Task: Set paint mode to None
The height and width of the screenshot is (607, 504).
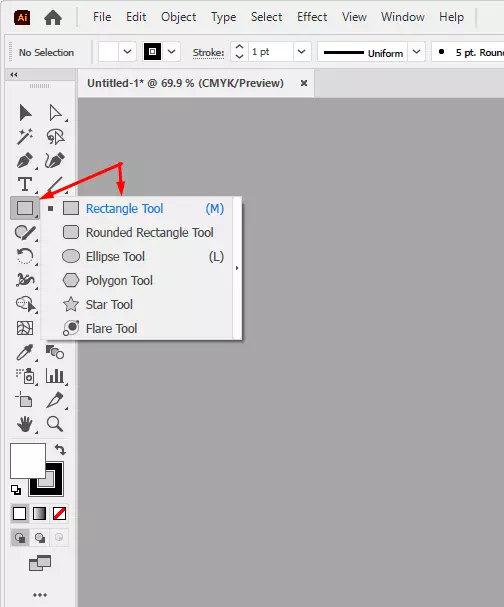Action: tap(59, 514)
